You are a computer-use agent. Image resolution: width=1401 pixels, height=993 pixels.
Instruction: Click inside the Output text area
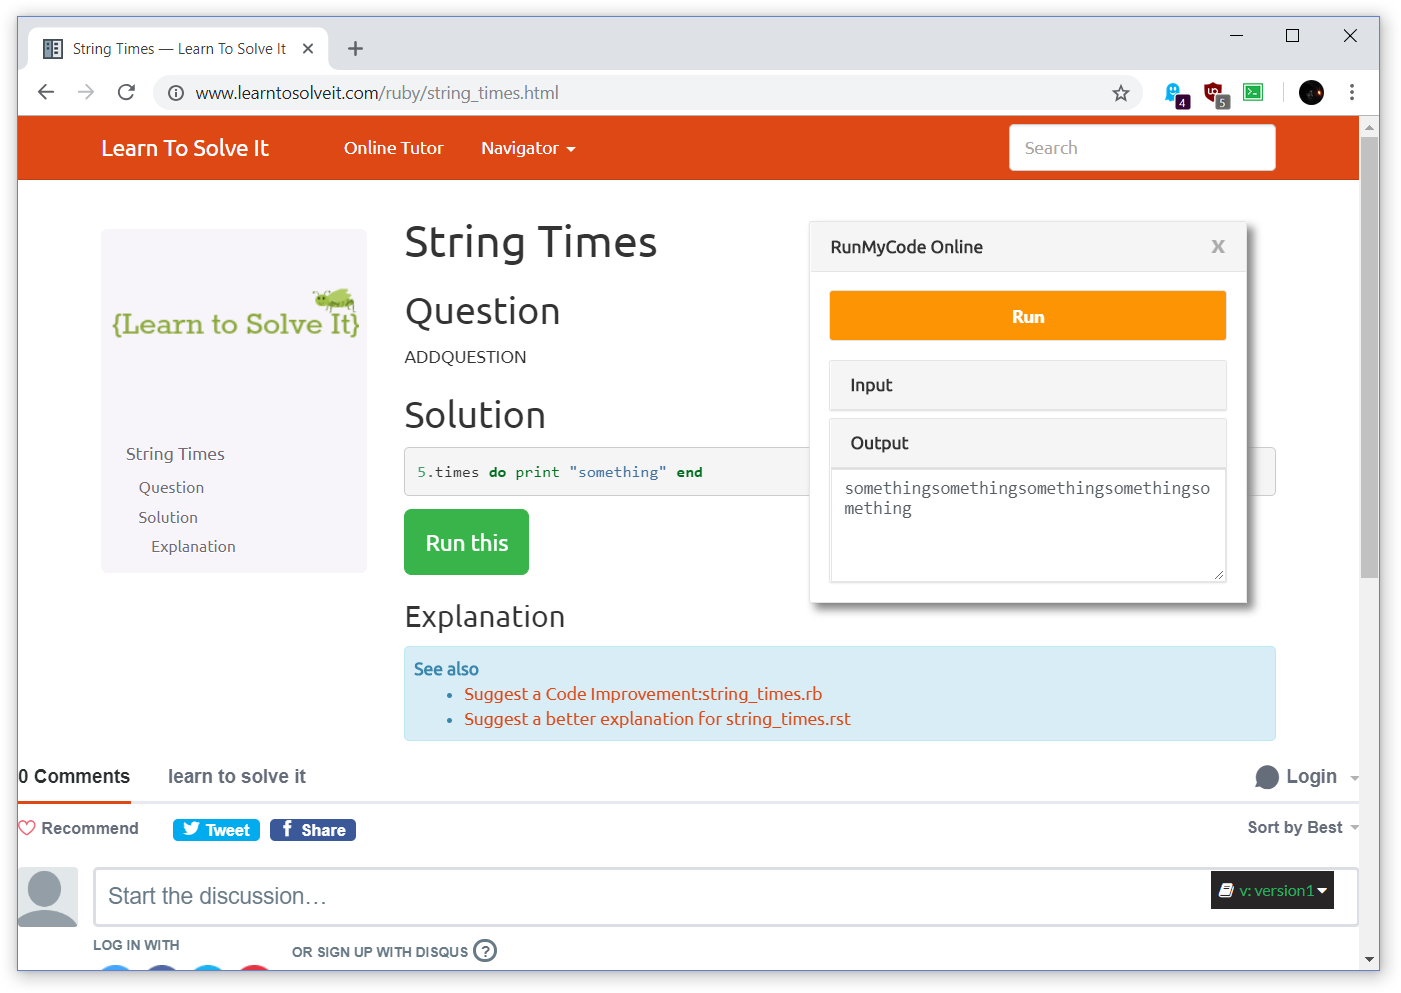pyautogui.click(x=1028, y=525)
